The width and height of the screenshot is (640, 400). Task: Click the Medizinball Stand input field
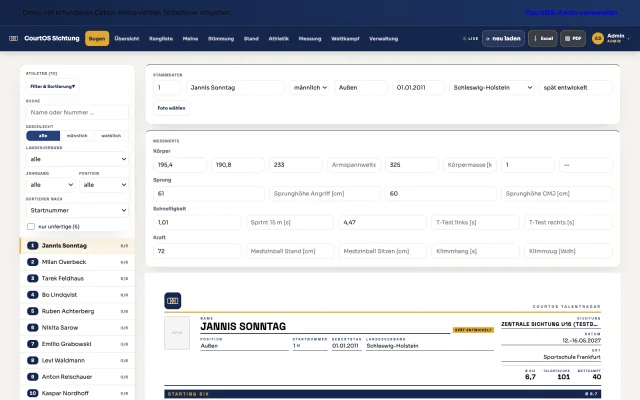click(290, 251)
